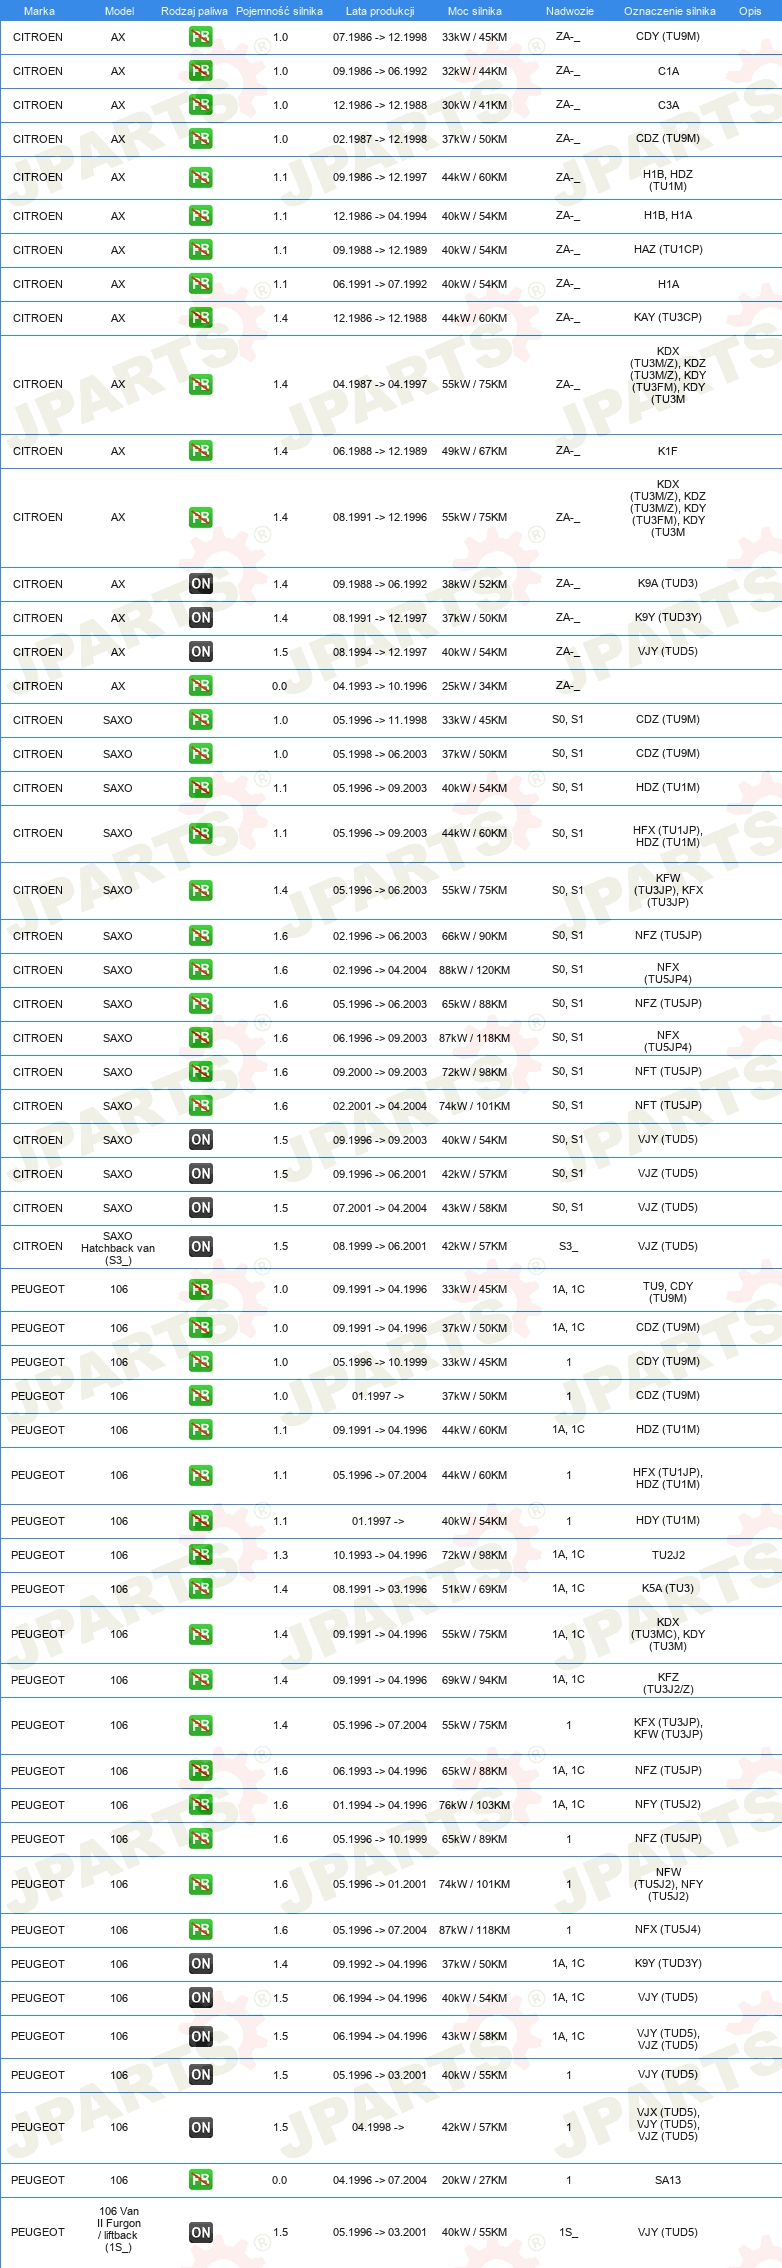Click engine code SA13
The image size is (782, 2268).
668,2180
